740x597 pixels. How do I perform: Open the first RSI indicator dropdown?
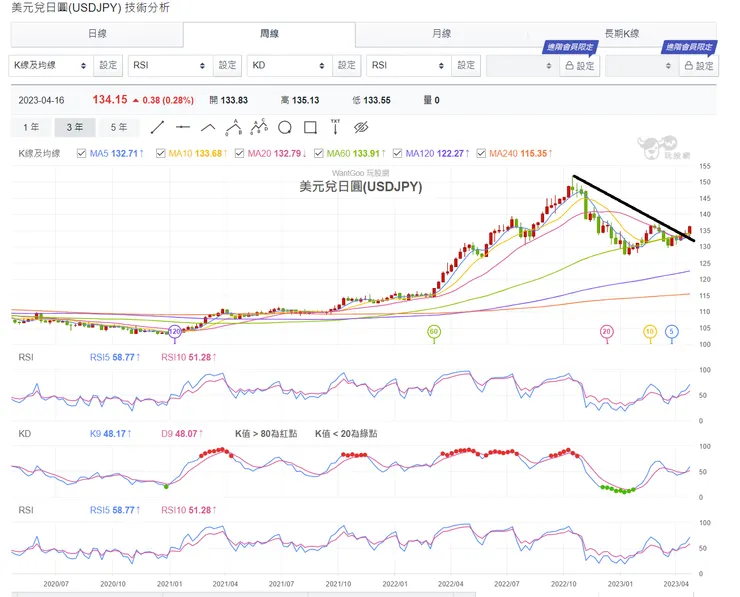tap(170, 66)
